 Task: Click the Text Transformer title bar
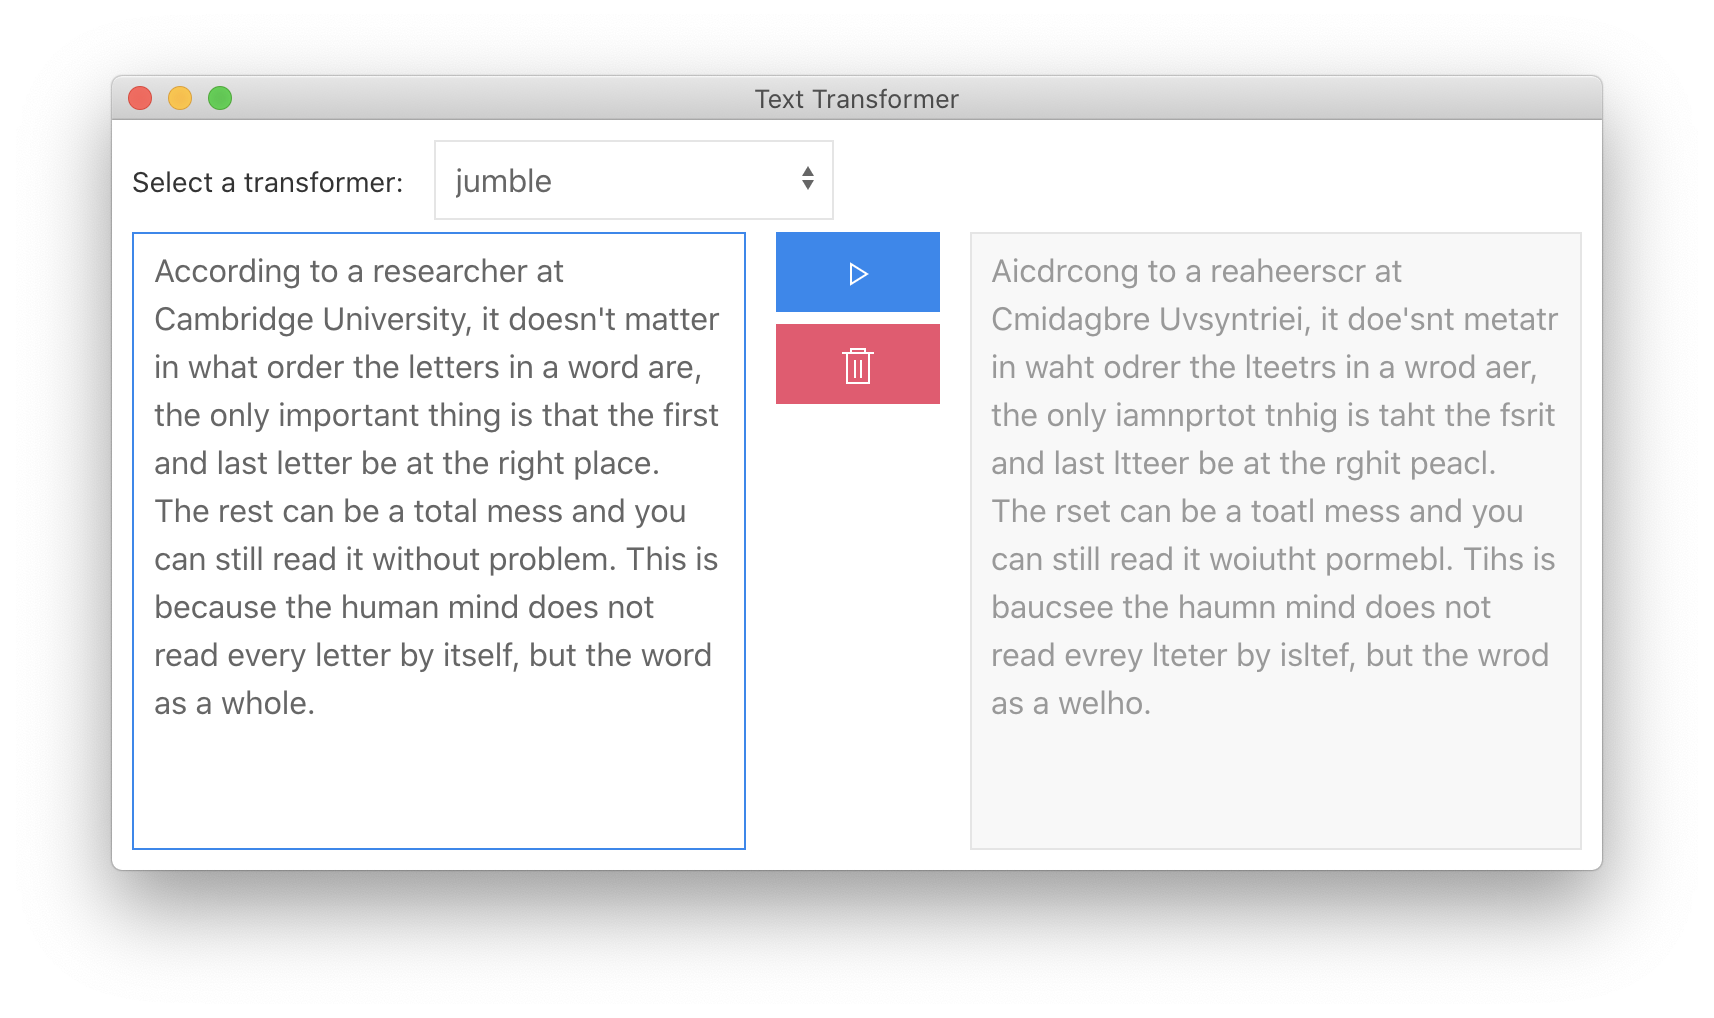[857, 98]
